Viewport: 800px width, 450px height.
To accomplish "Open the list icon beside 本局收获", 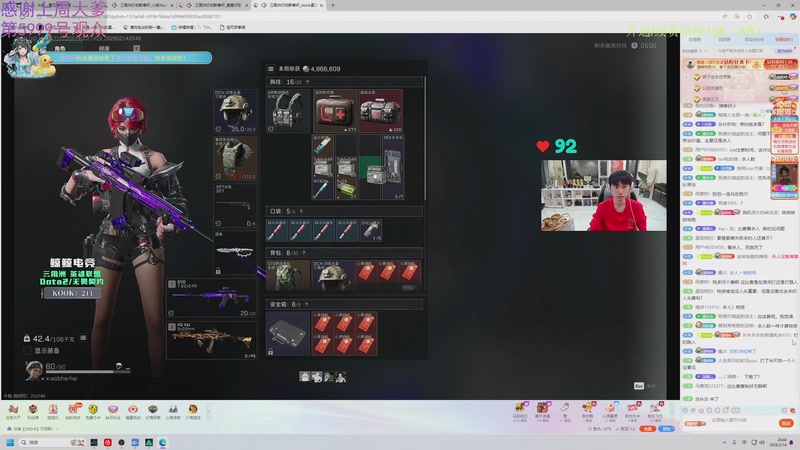I will point(270,69).
